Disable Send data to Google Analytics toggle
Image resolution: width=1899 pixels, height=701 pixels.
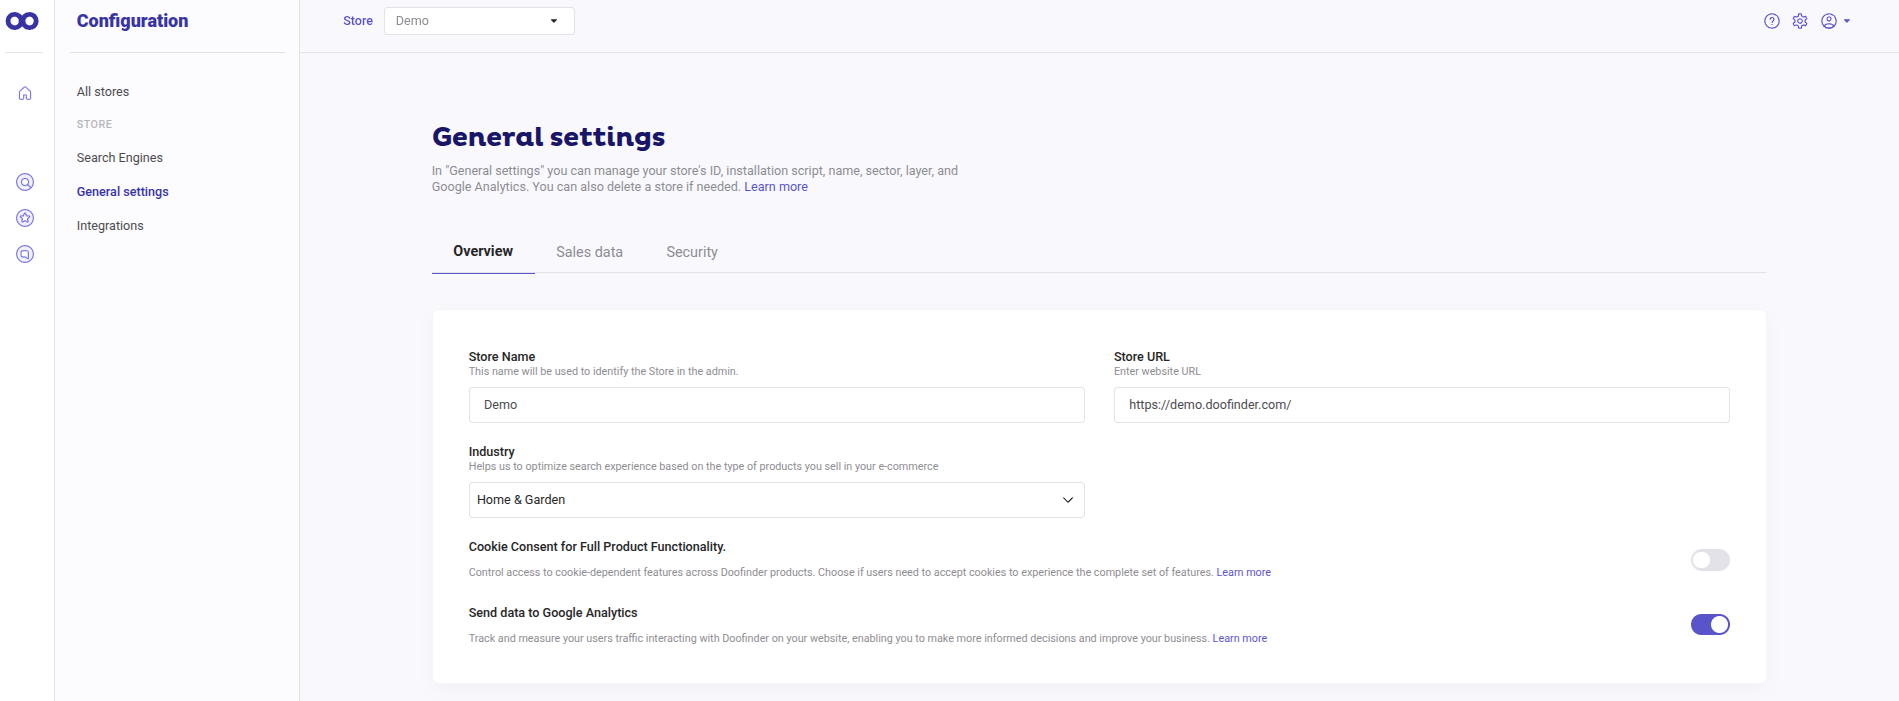point(1709,625)
